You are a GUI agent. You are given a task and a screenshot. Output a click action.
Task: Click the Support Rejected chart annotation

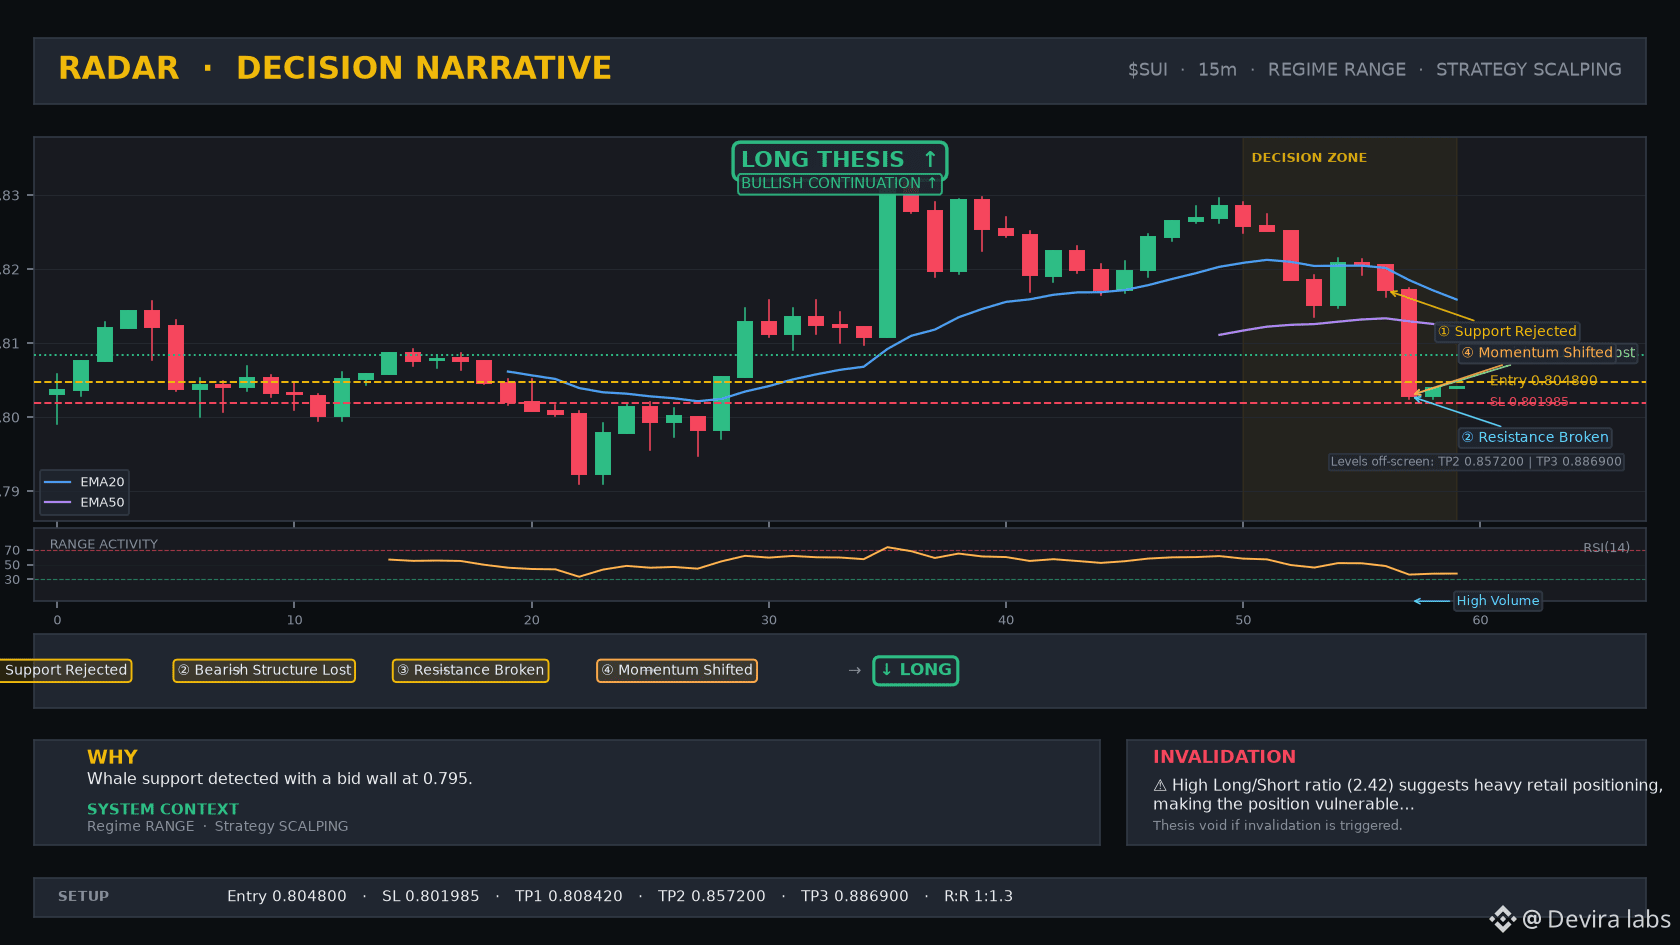point(1507,331)
